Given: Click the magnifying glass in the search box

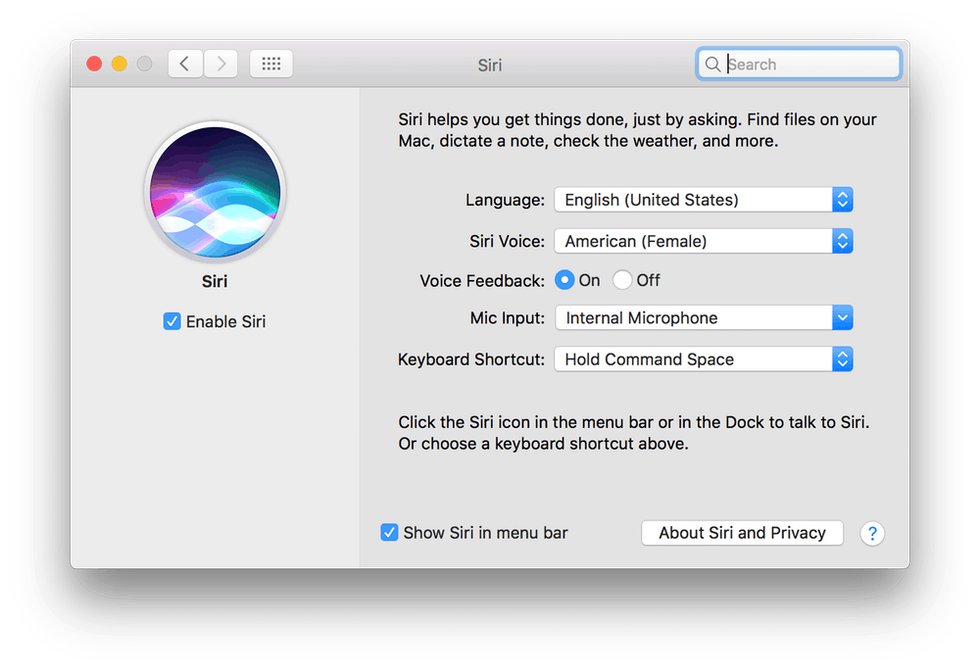Looking at the screenshot, I should pos(713,64).
